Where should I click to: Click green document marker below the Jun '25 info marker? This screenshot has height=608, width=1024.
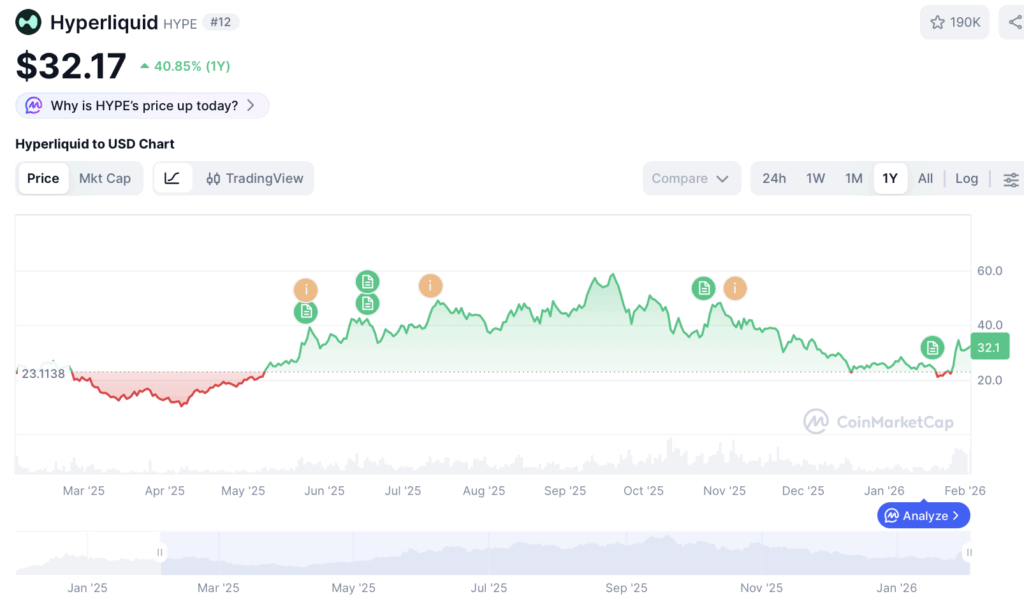pos(306,312)
